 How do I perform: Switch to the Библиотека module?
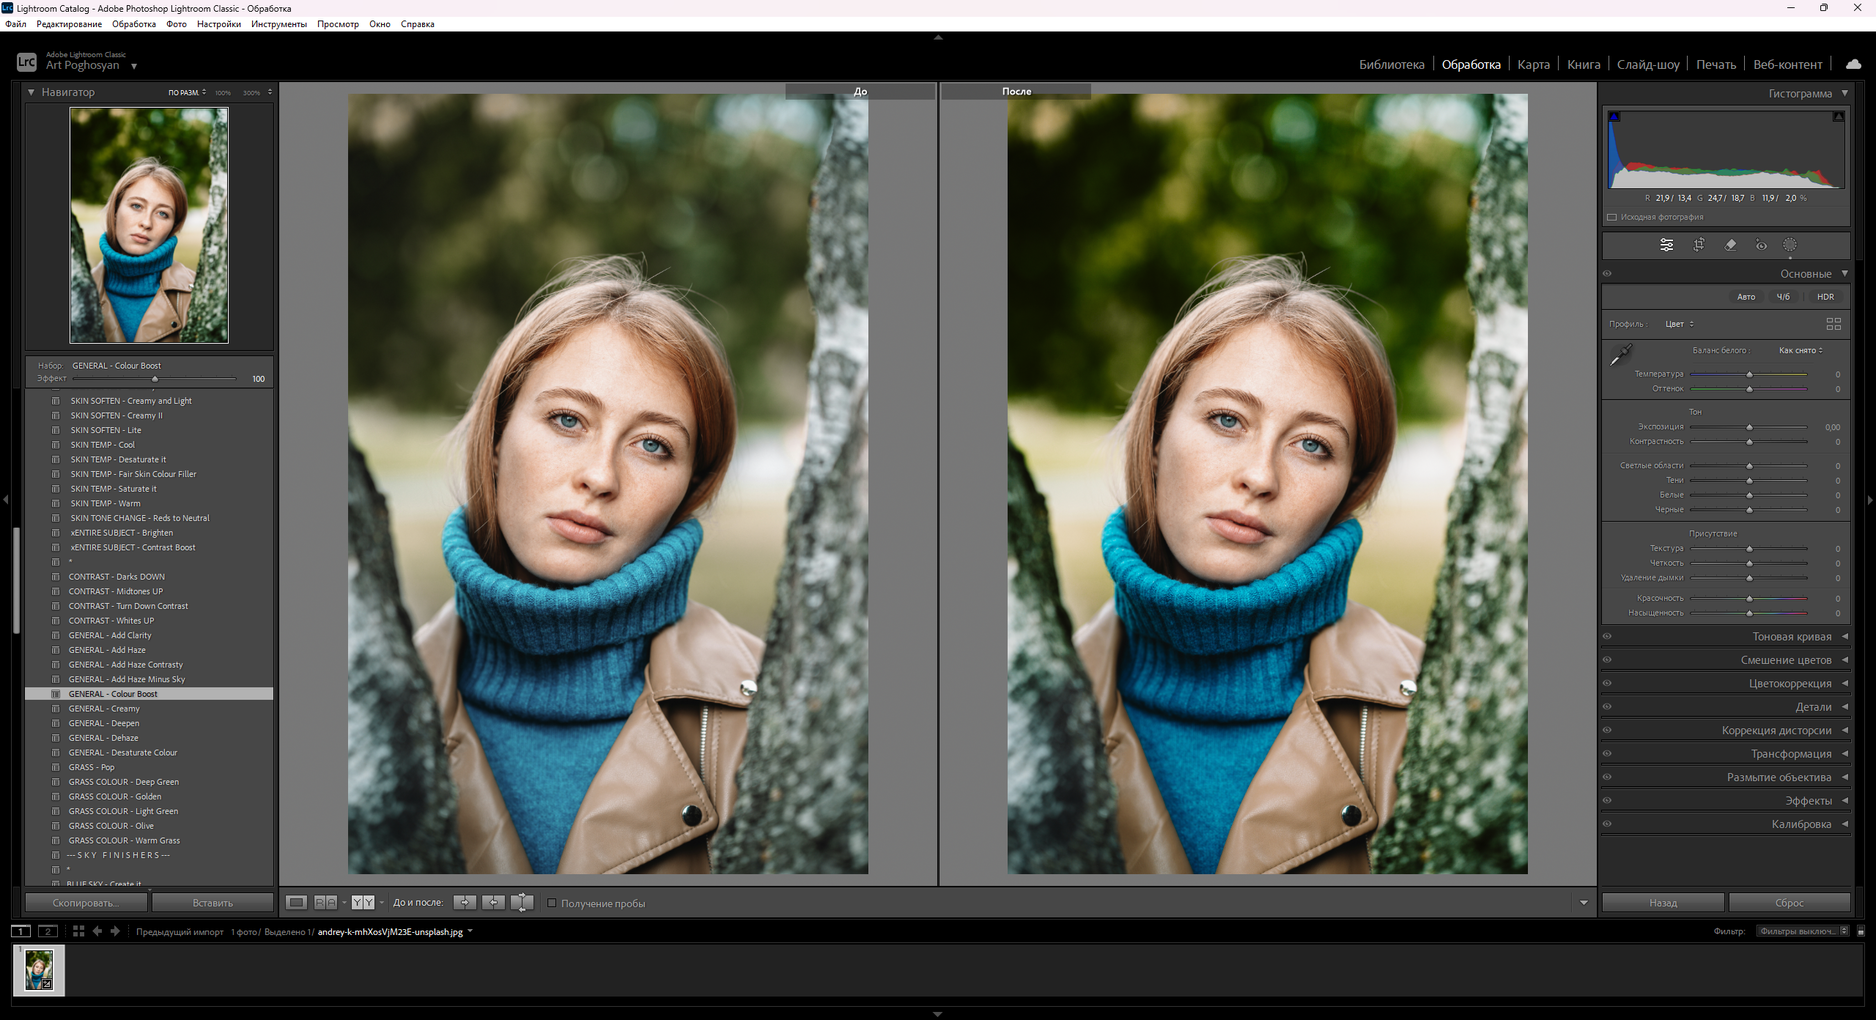click(x=1391, y=65)
